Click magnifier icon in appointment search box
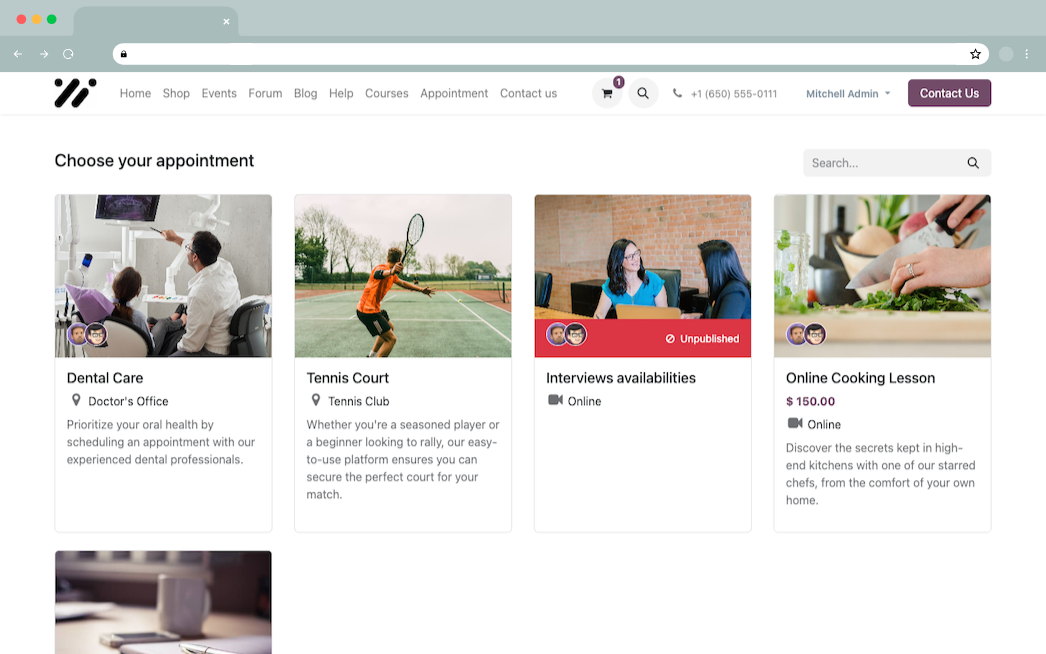The width and height of the screenshot is (1046, 654). click(x=972, y=163)
